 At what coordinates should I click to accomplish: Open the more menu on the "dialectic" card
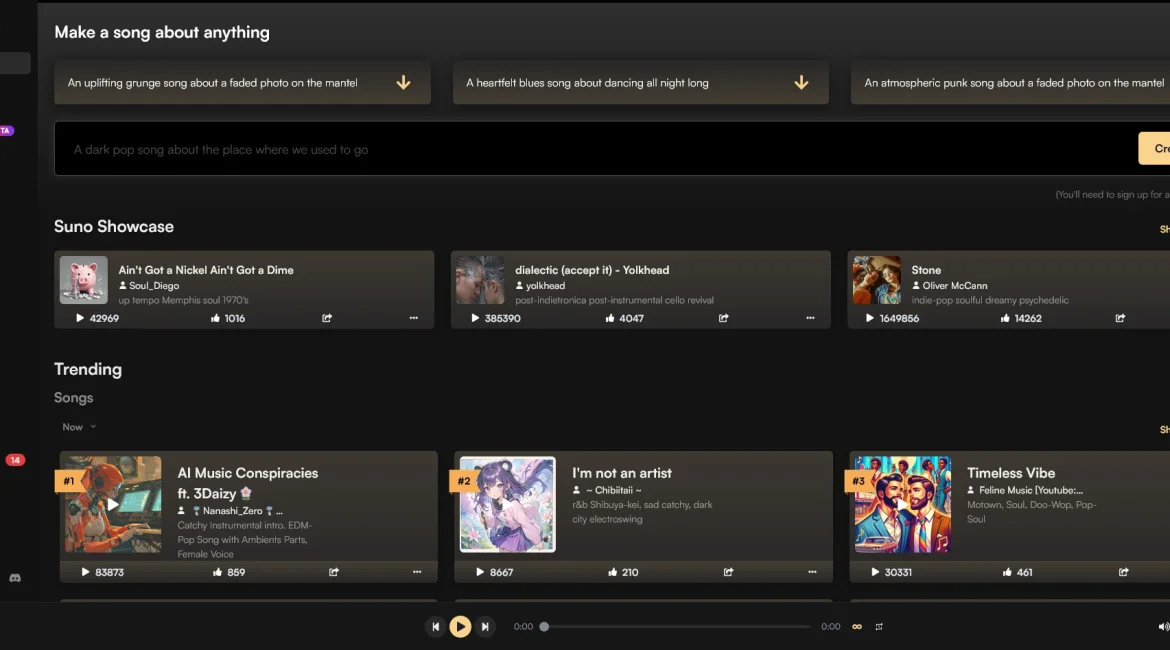(810, 318)
